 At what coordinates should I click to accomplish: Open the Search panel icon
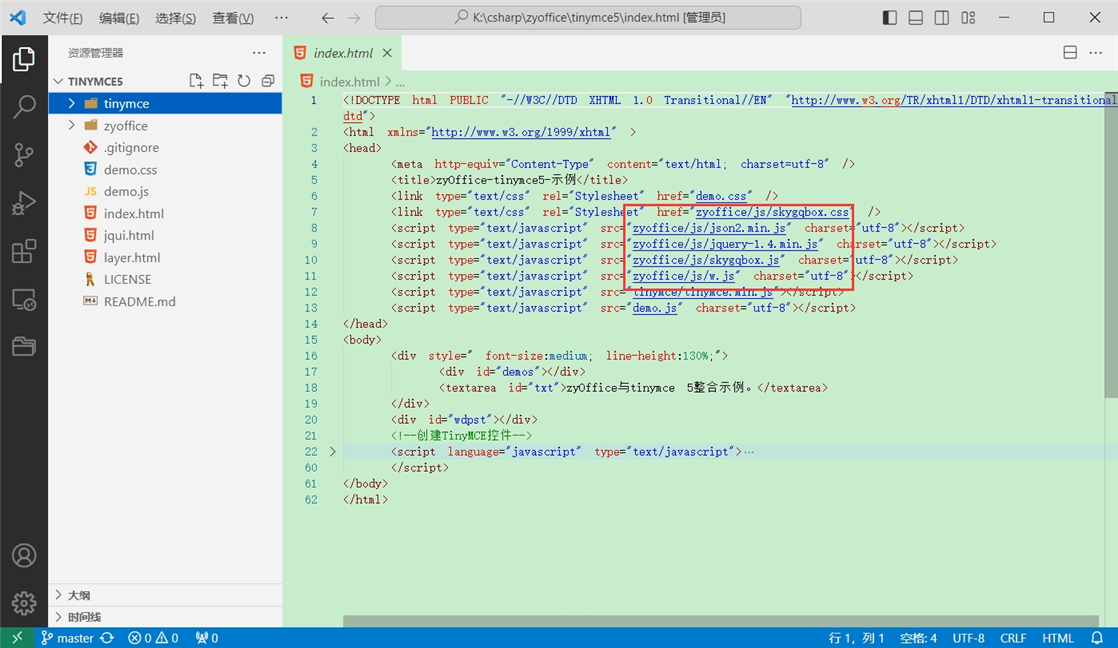(24, 105)
